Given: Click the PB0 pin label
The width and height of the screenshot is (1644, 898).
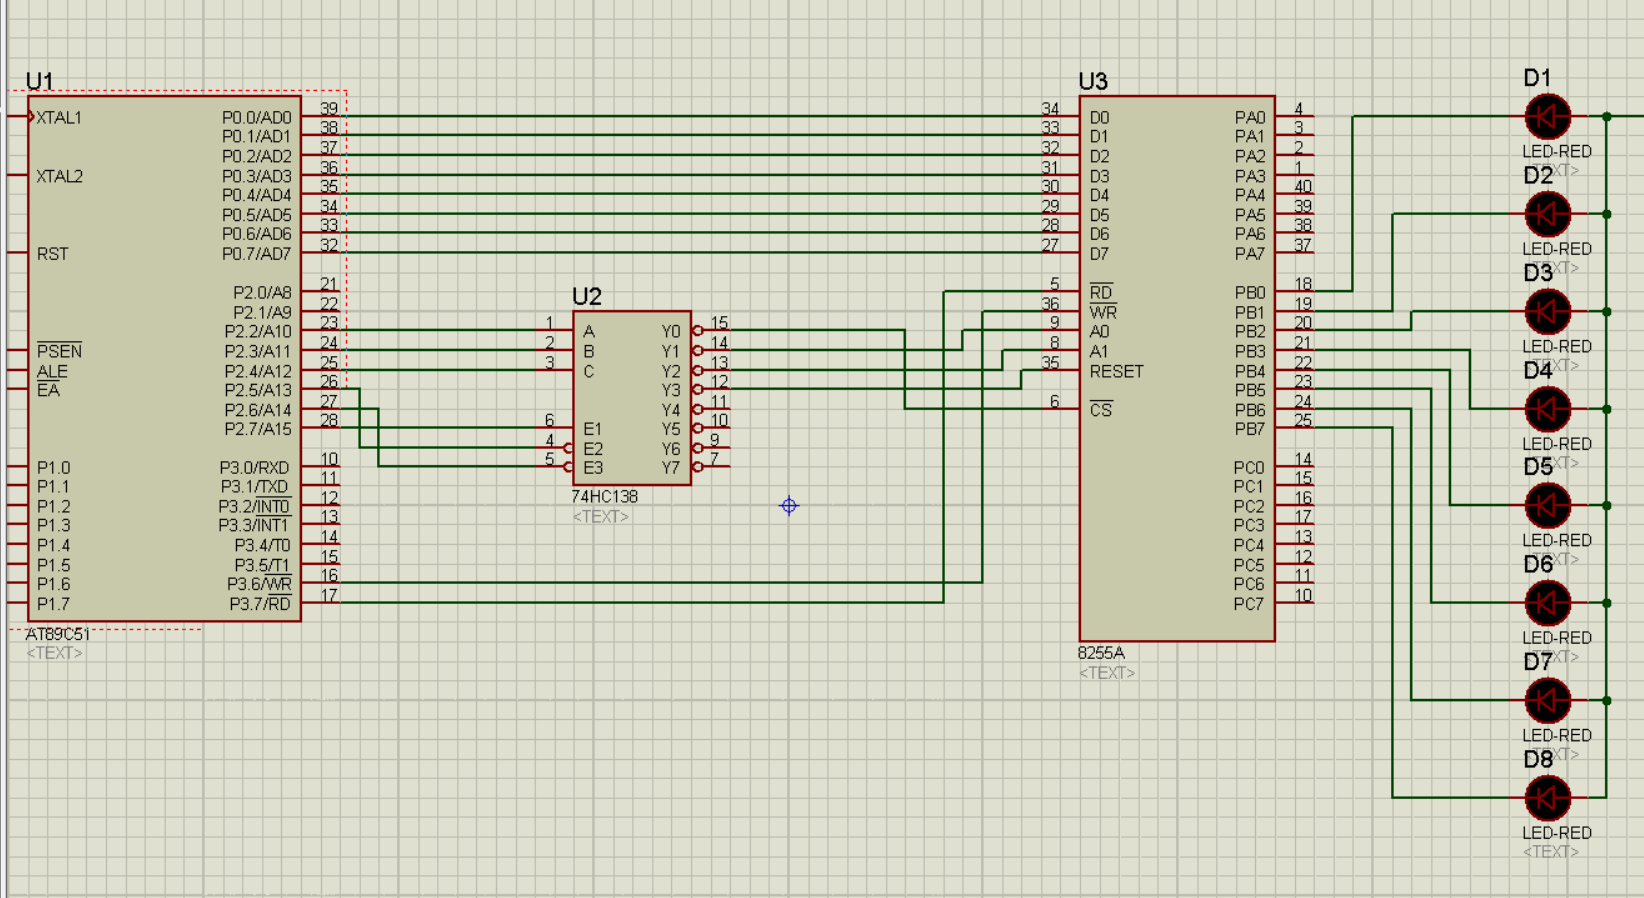Looking at the screenshot, I should click(x=1250, y=293).
